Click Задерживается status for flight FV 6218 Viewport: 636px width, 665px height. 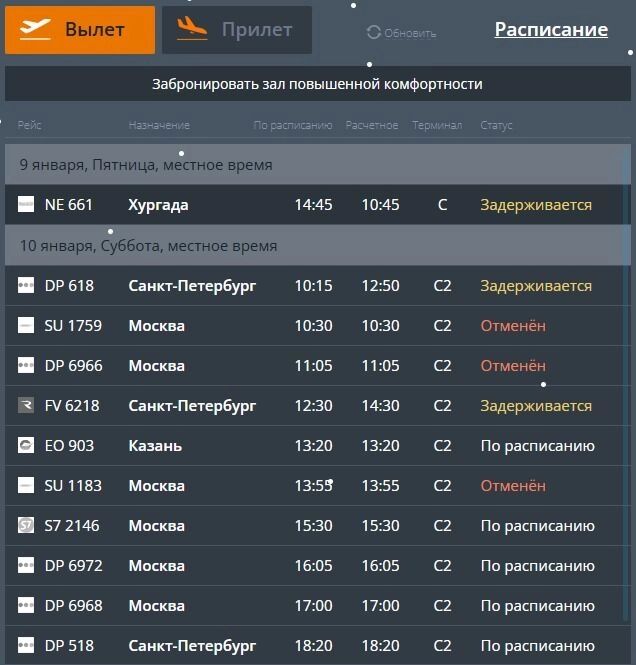536,406
